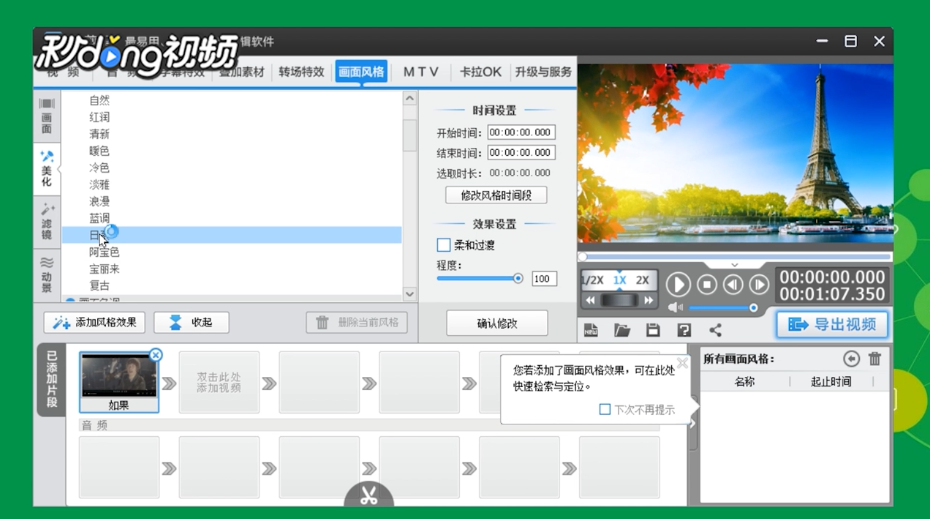Viewport: 930px width, 519px height.
Task: Open the 升级与服务 tab
Action: [x=543, y=72]
